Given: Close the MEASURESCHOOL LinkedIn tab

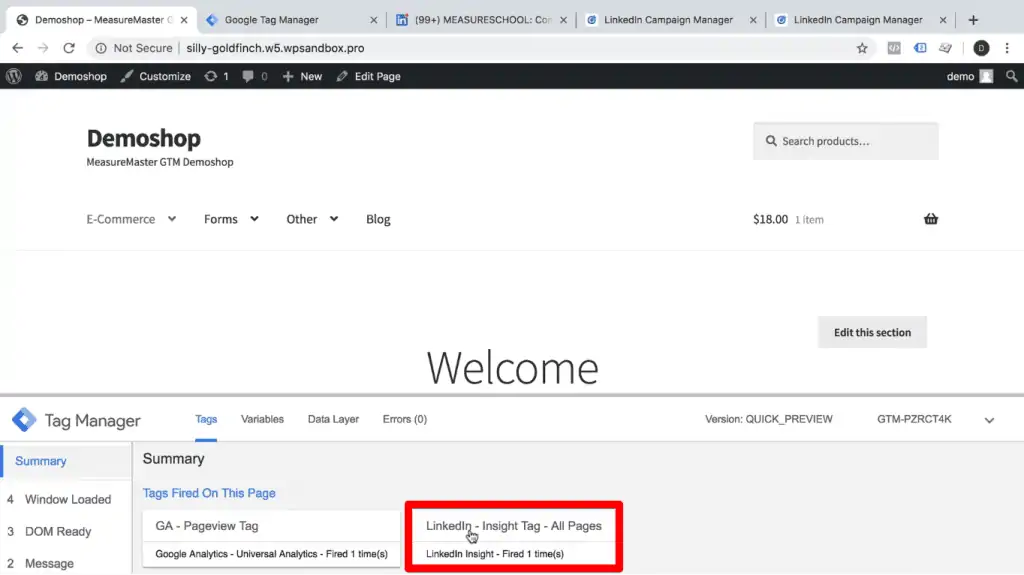Looking at the screenshot, I should click(x=564, y=20).
